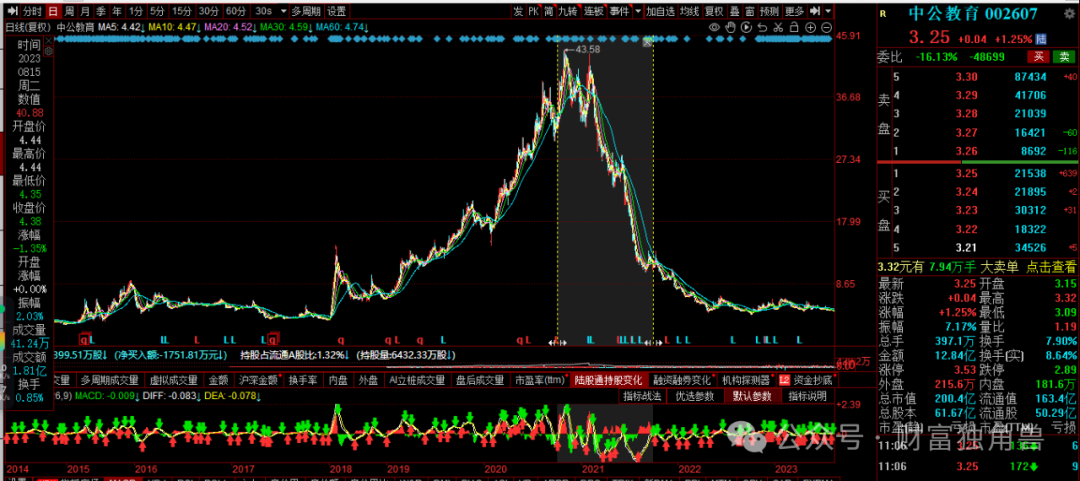Open 机构探测器 indicator tab

(x=746, y=380)
